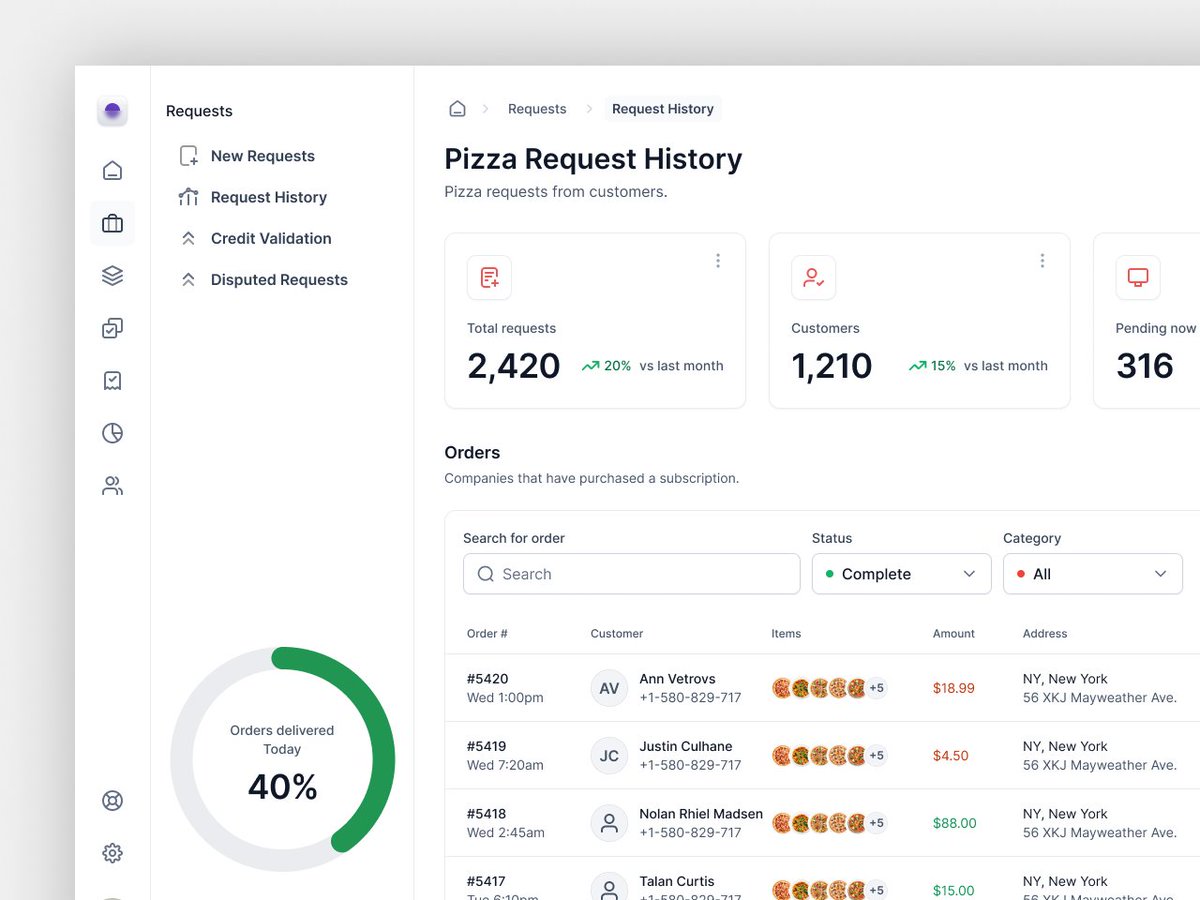1200x900 pixels.
Task: Open the Customers card three-dot menu
Action: coord(1042,261)
